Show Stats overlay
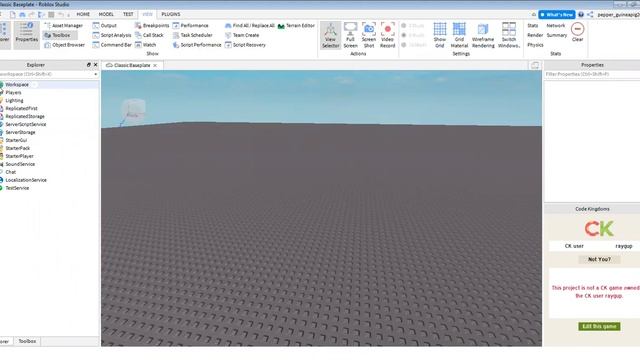The height and width of the screenshot is (360, 640). click(533, 26)
